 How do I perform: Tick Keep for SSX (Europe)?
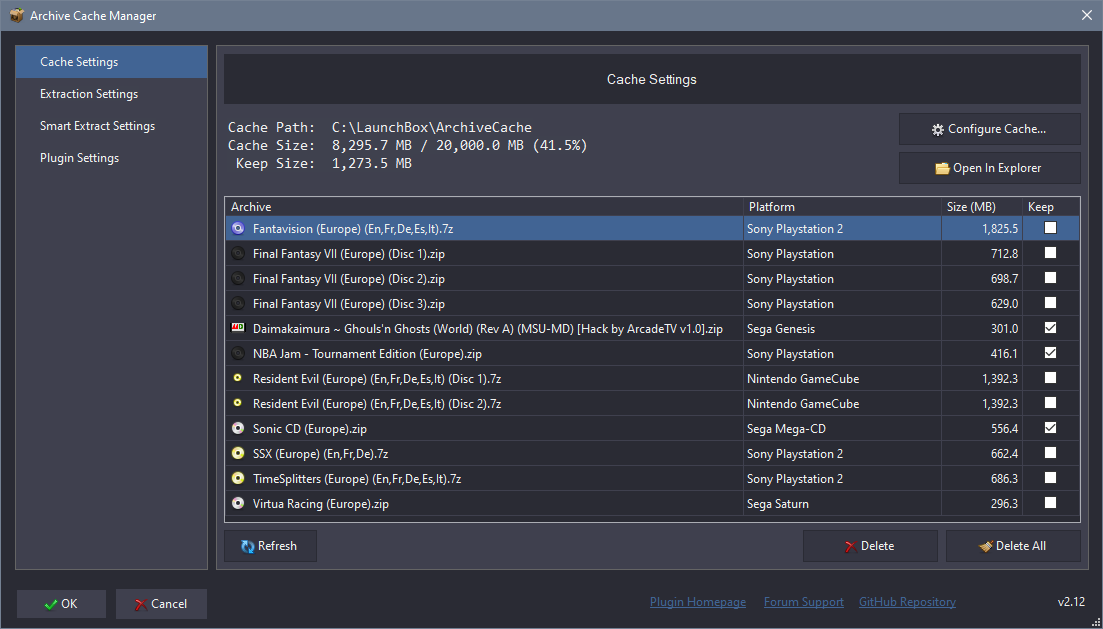pyautogui.click(x=1050, y=452)
